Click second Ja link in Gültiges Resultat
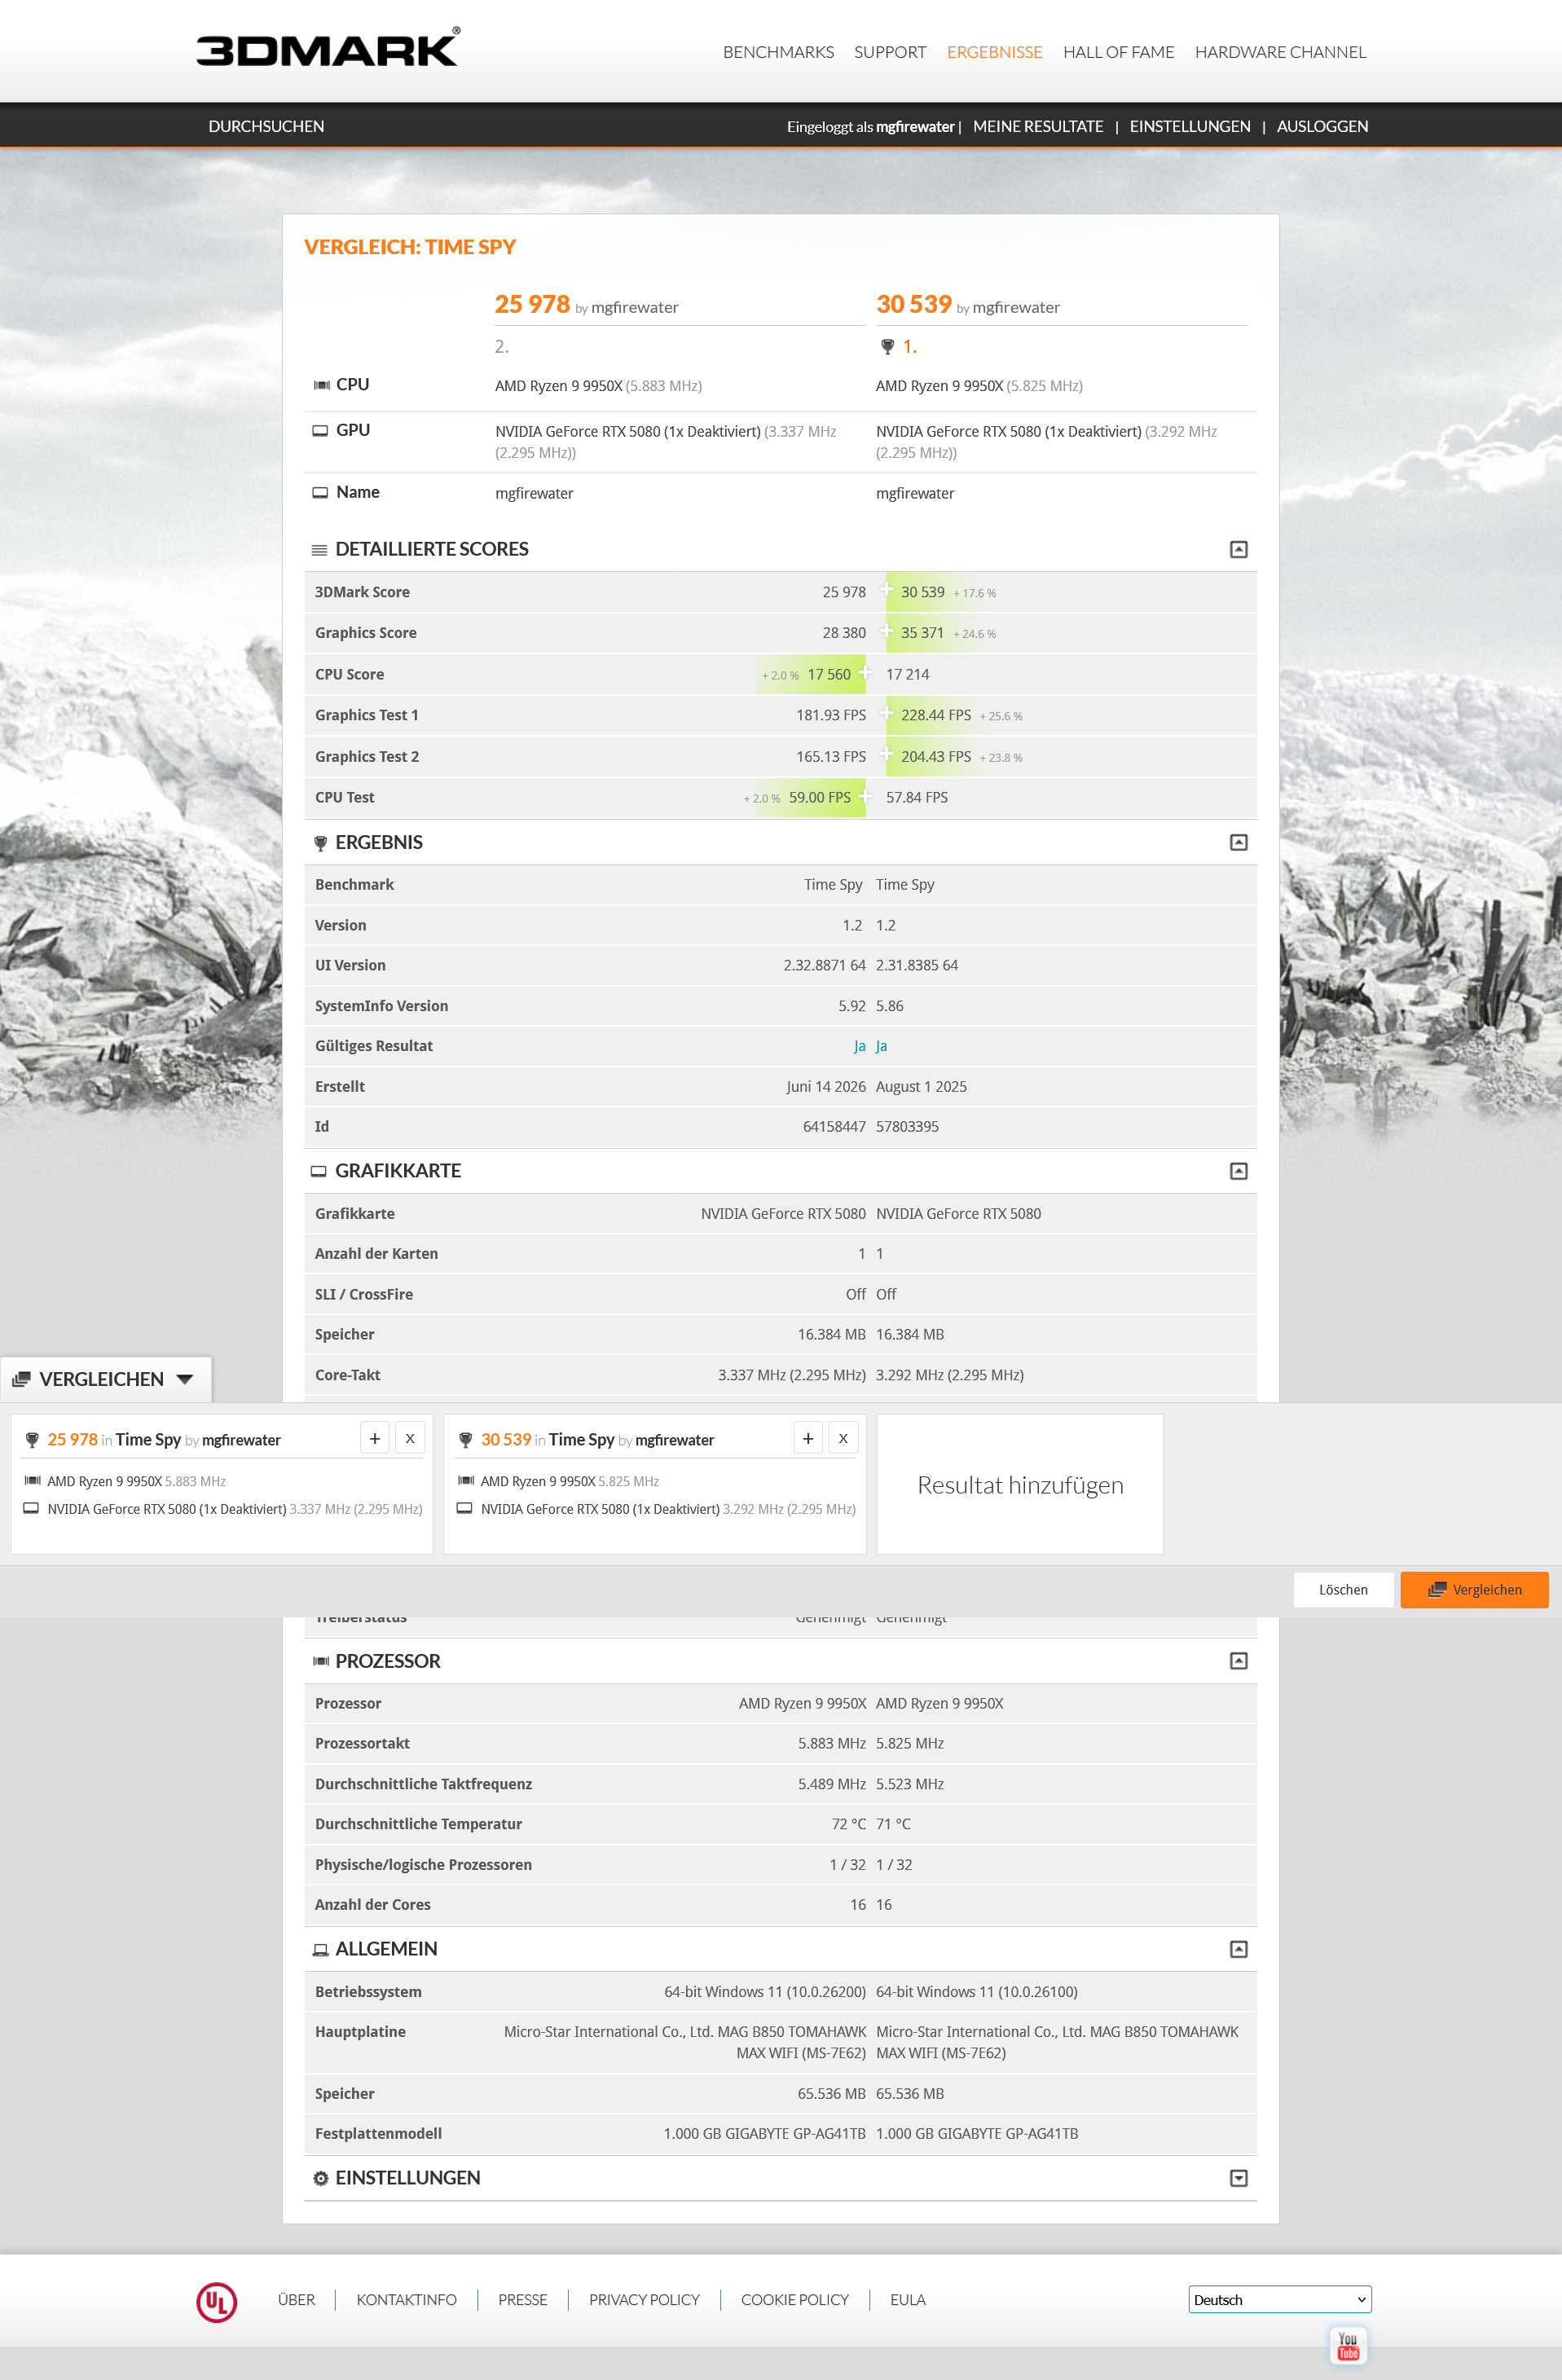Screen dimensions: 1562x2380 coord(881,1046)
